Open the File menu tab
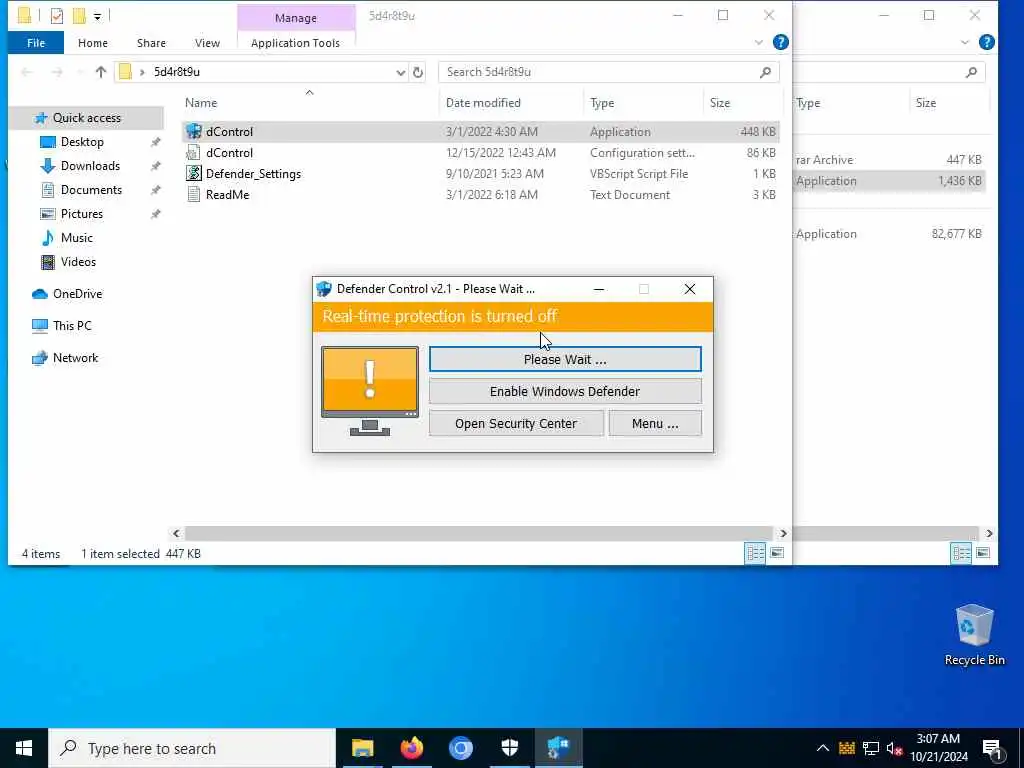This screenshot has height=768, width=1024. click(x=36, y=42)
